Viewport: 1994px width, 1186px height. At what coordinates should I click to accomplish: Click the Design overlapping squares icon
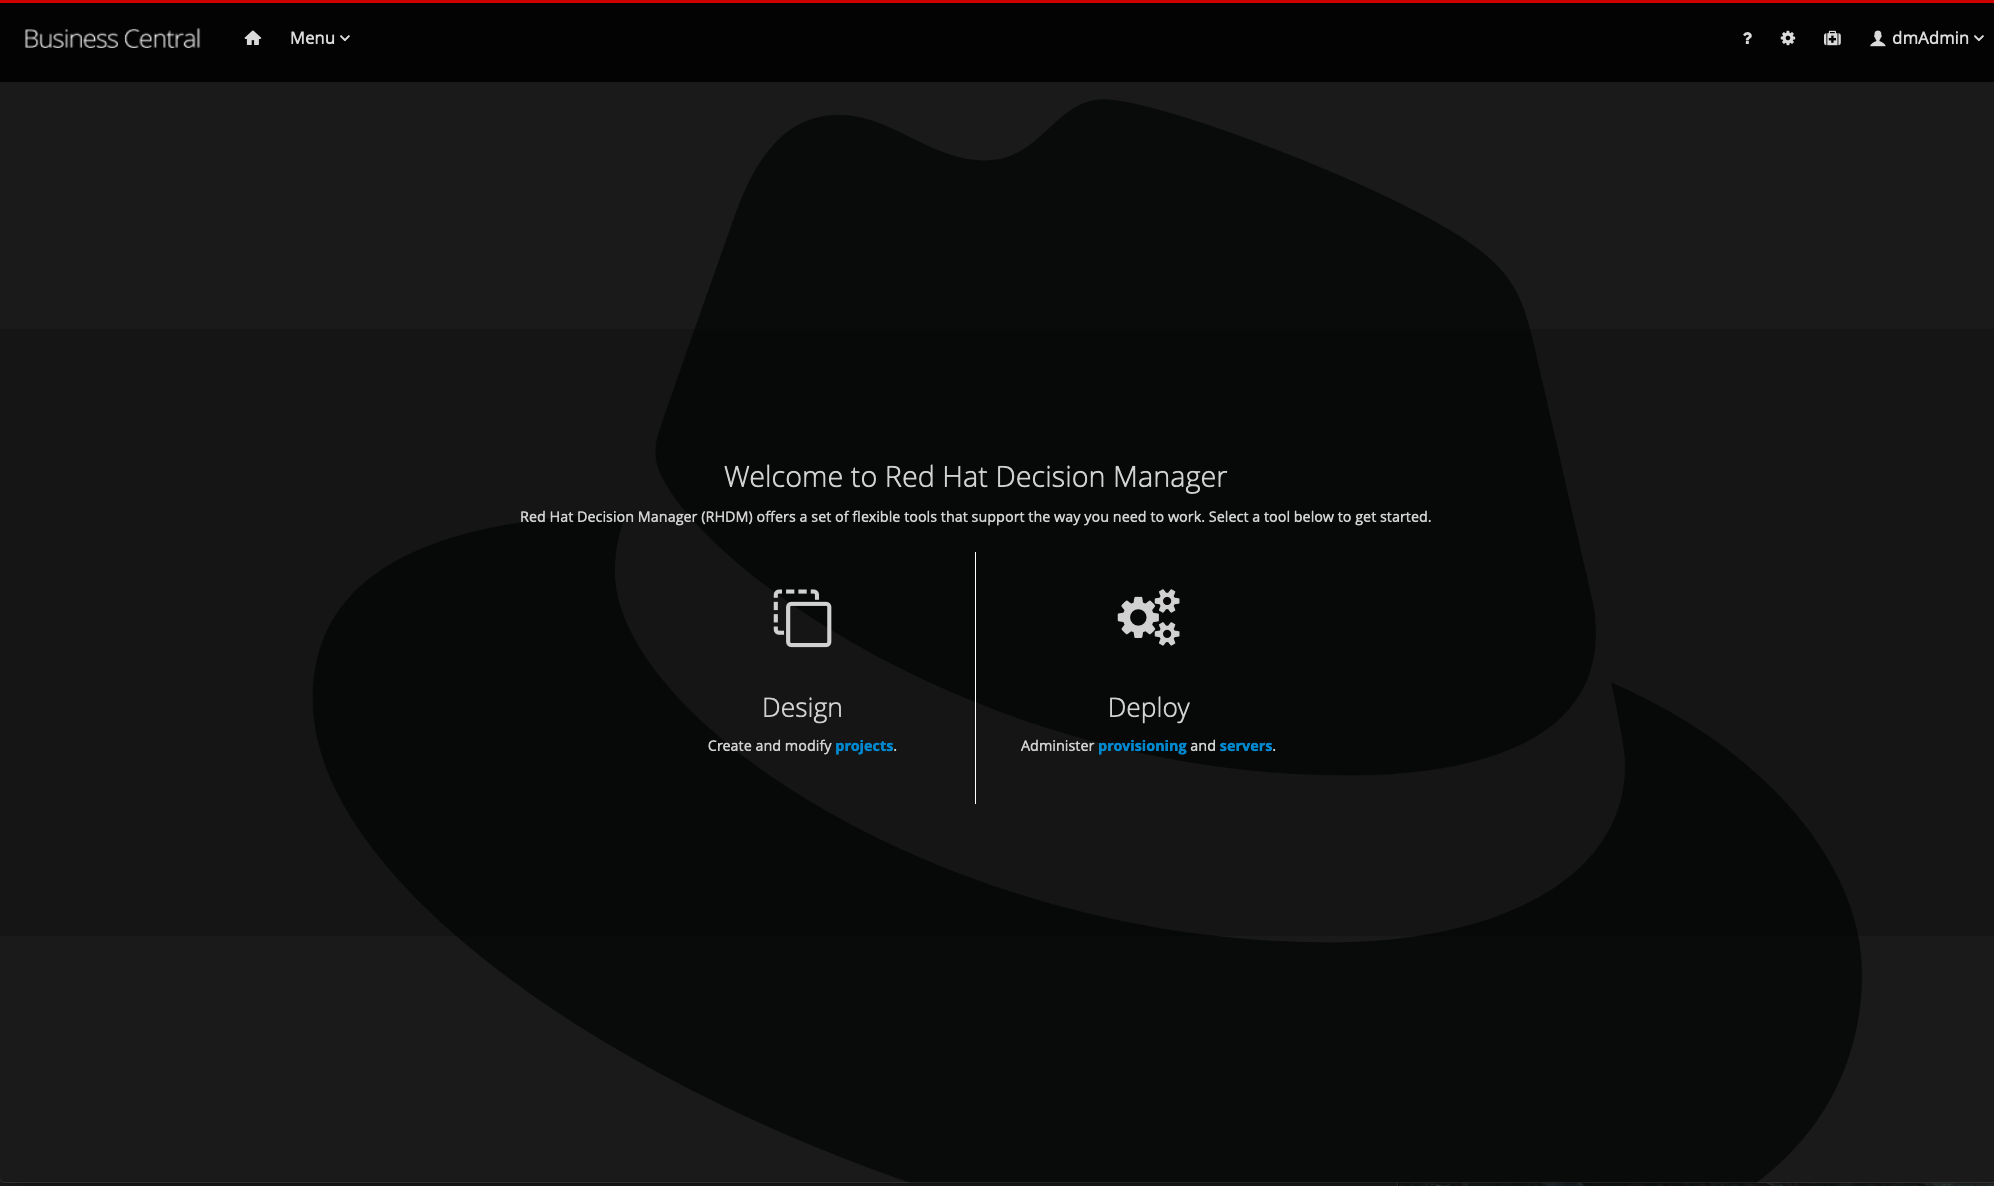802,618
